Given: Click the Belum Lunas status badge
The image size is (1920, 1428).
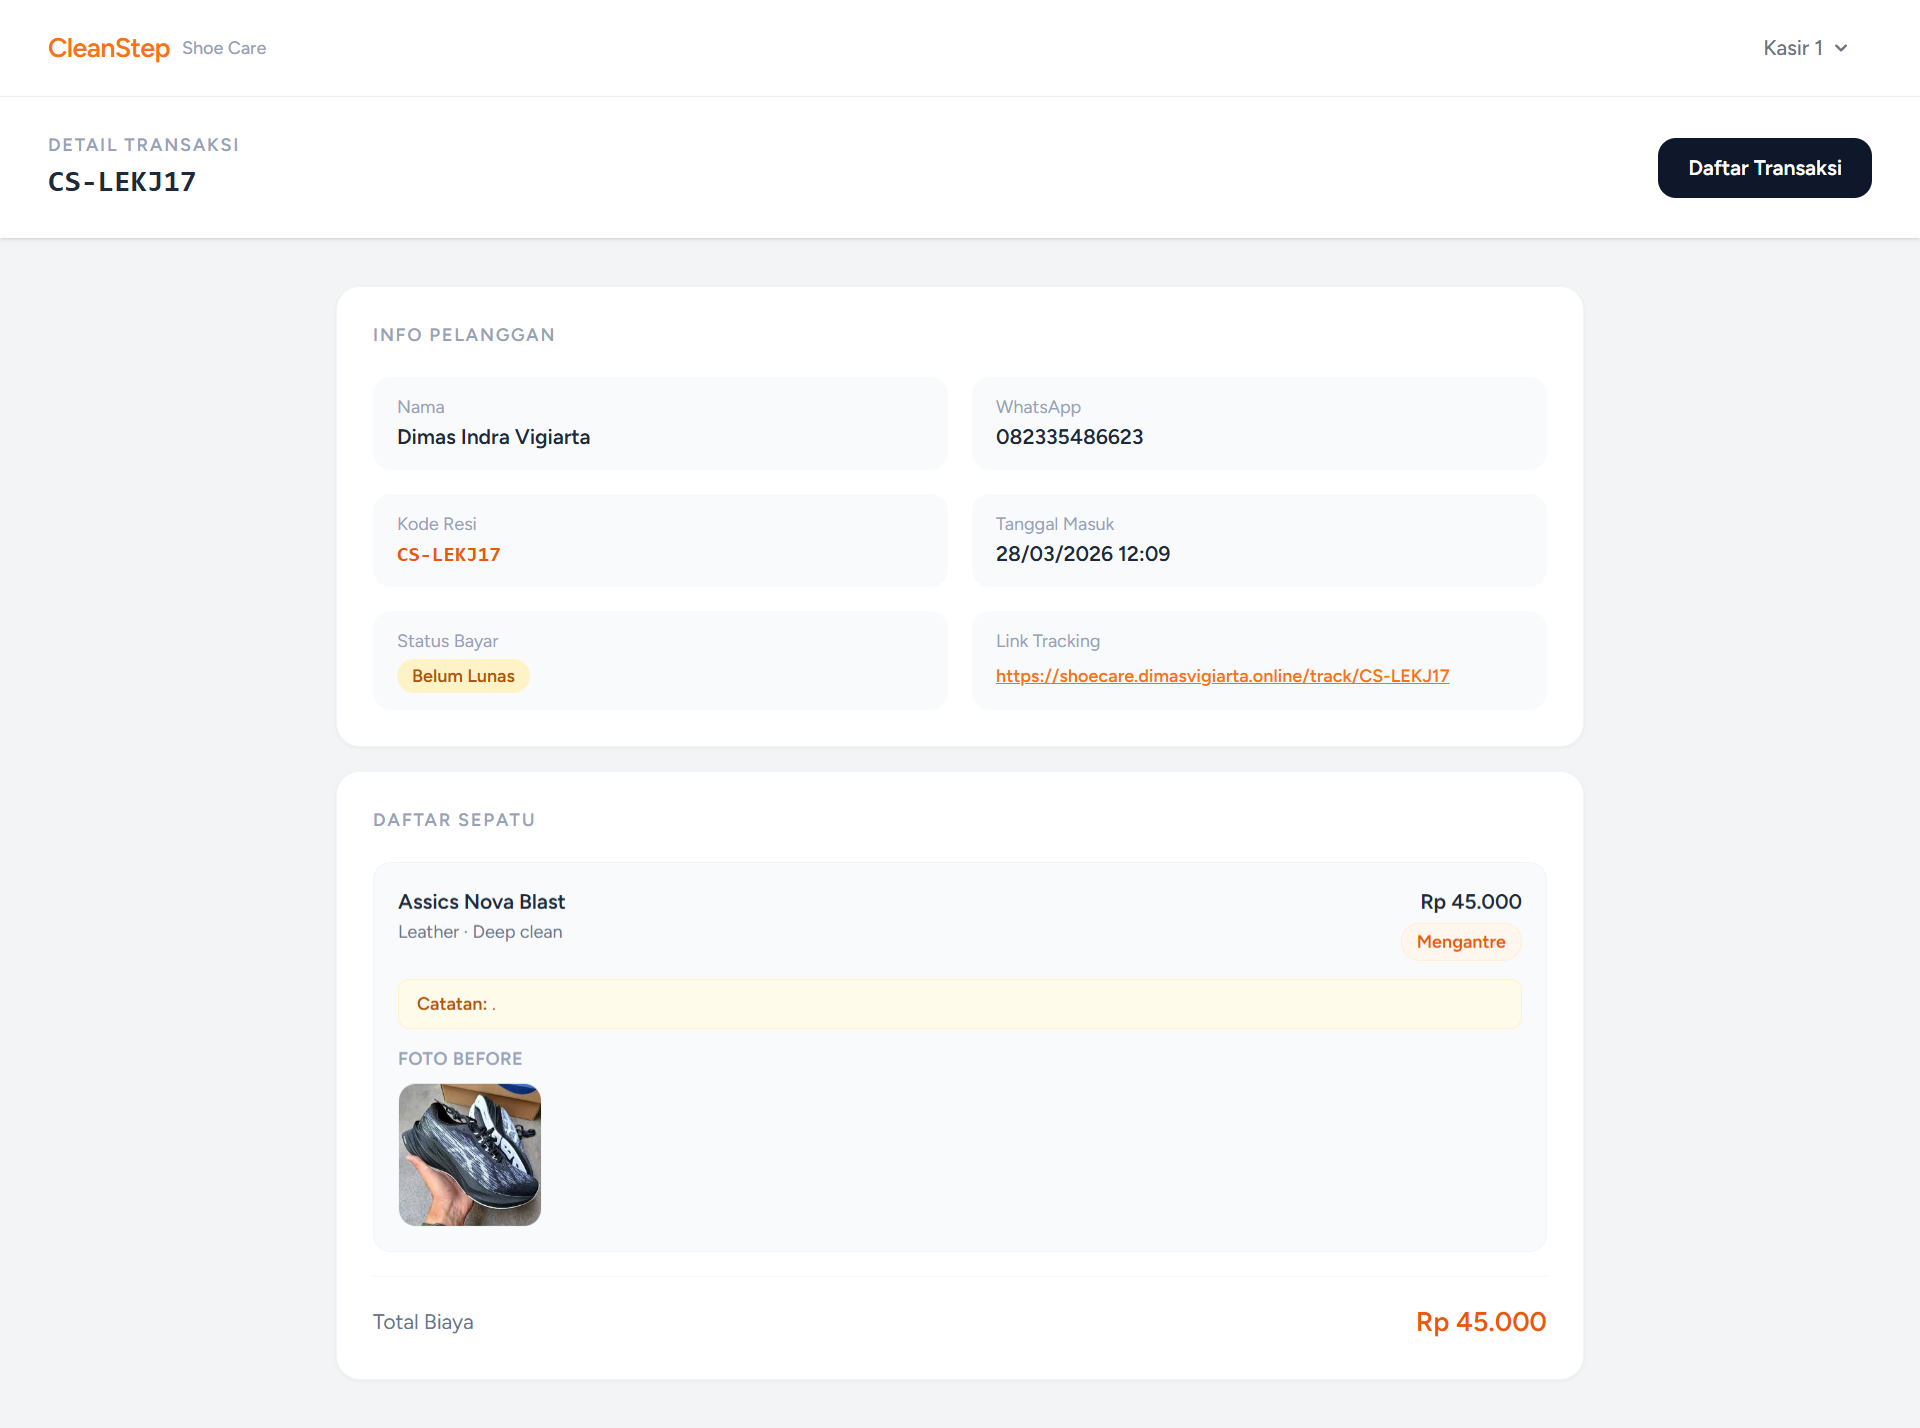Looking at the screenshot, I should click(463, 676).
